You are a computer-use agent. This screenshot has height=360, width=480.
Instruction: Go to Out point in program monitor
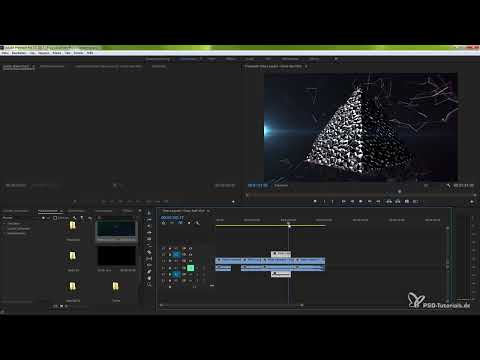378,202
